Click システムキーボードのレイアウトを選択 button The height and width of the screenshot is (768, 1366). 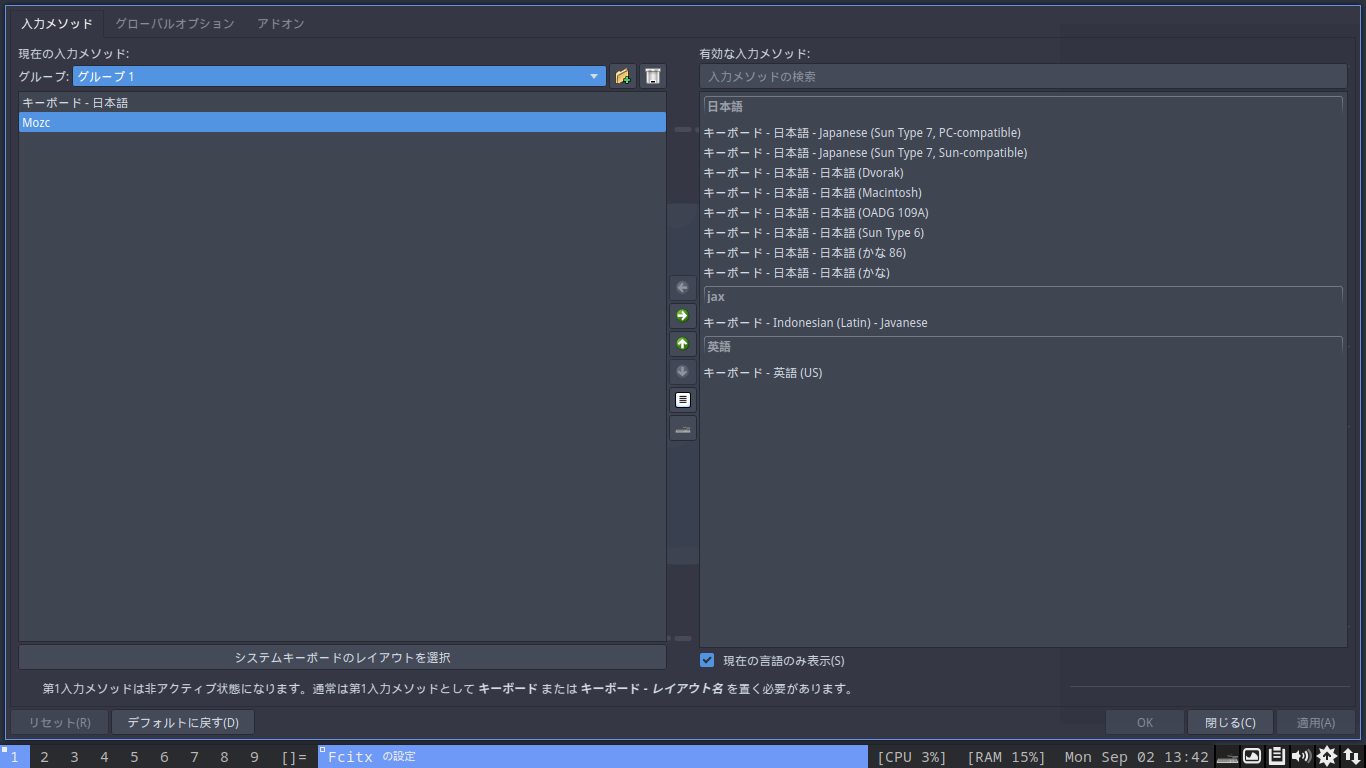(x=342, y=657)
